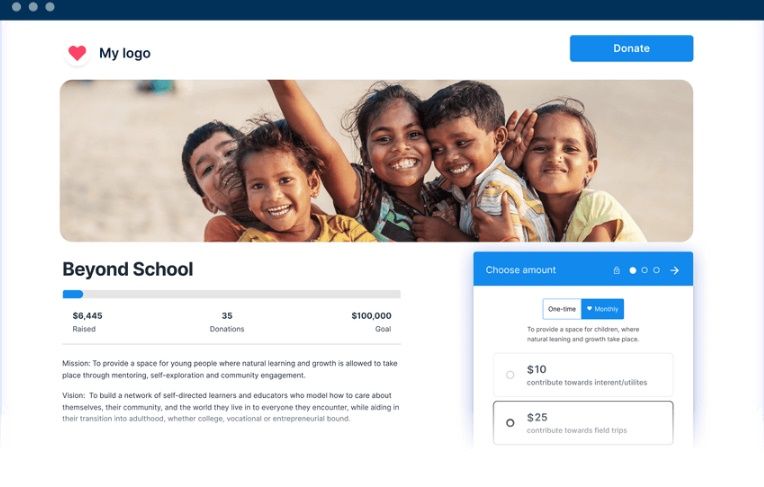Switch donation frequency to Monthly
Screen dimensions: 764x487
pyautogui.click(x=602, y=309)
